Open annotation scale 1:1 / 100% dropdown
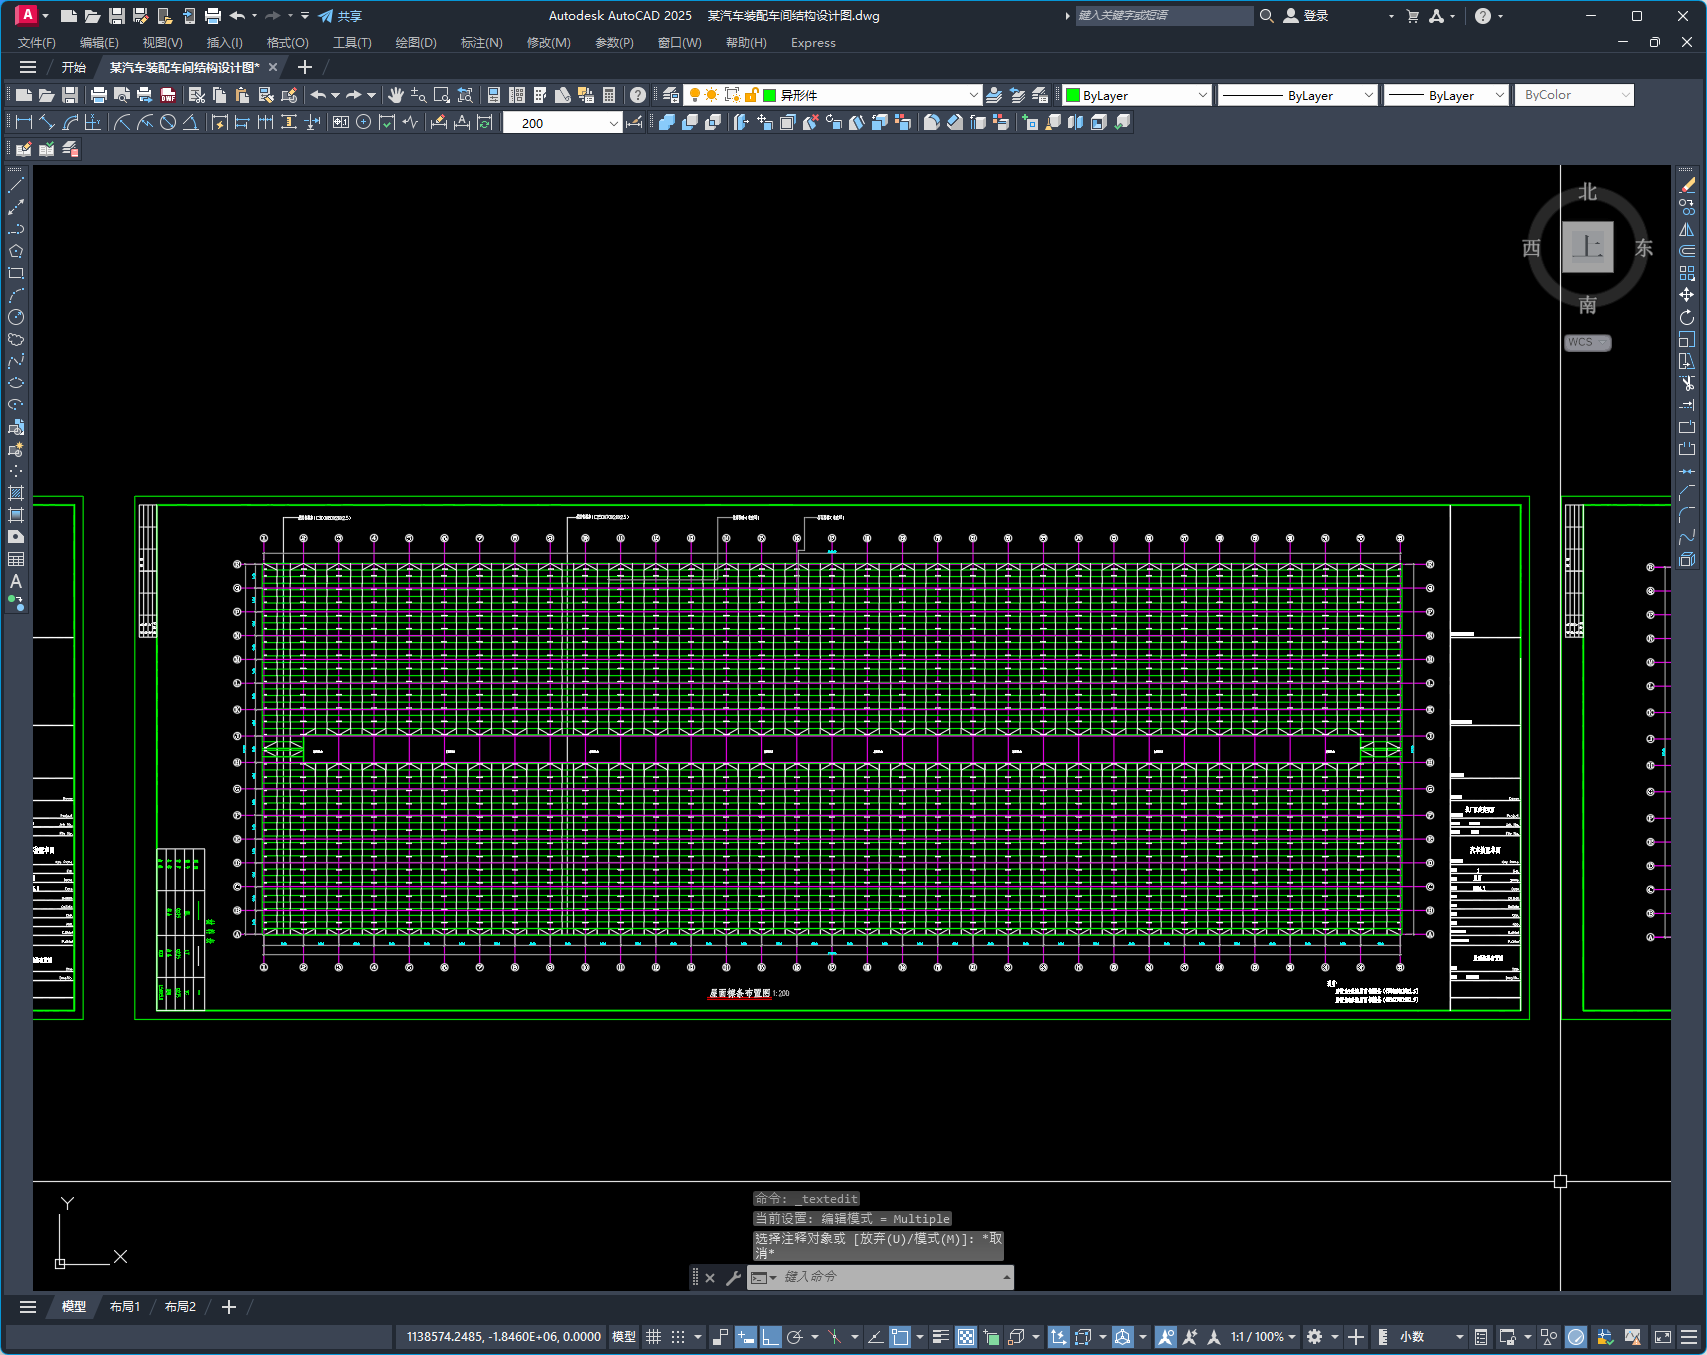The image size is (1707, 1355). [1263, 1337]
